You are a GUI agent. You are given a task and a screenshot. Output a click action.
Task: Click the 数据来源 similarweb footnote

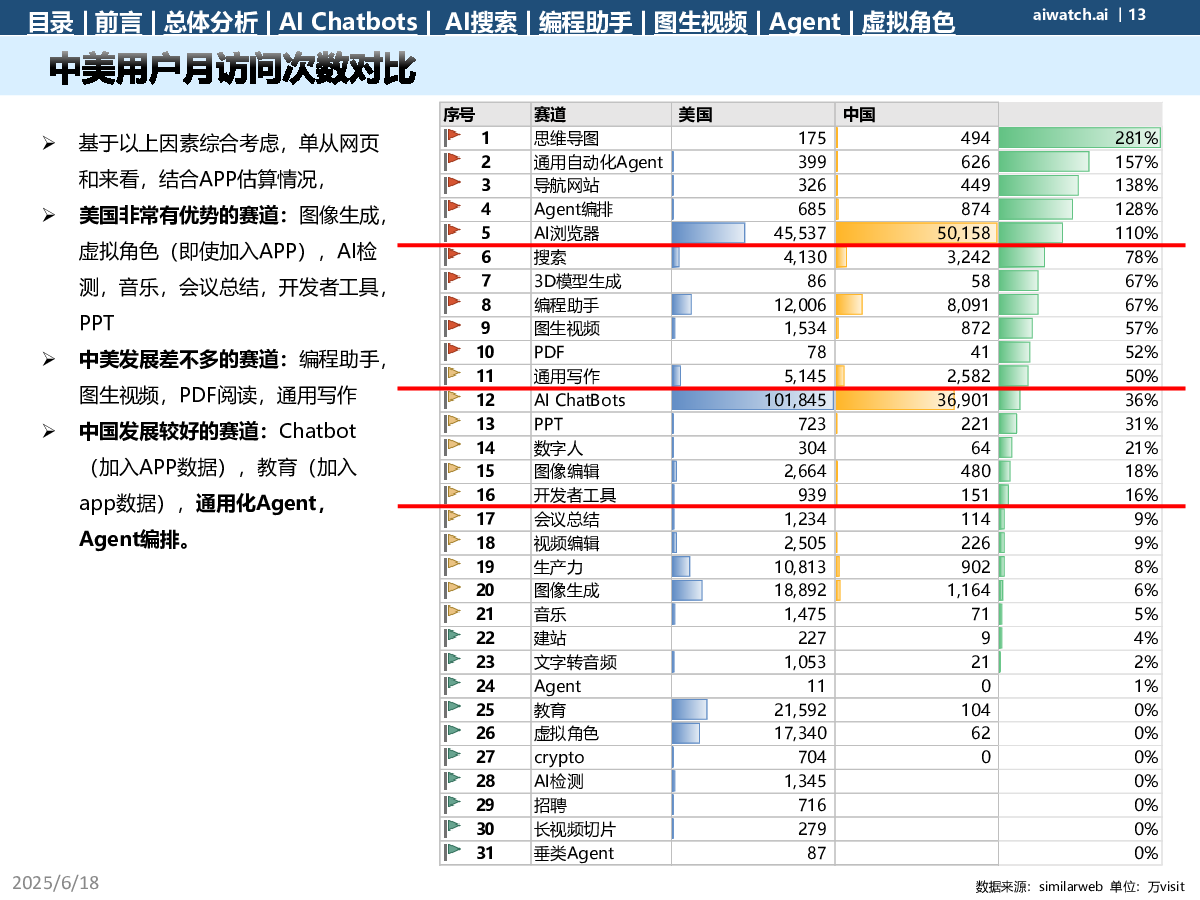(1080, 886)
